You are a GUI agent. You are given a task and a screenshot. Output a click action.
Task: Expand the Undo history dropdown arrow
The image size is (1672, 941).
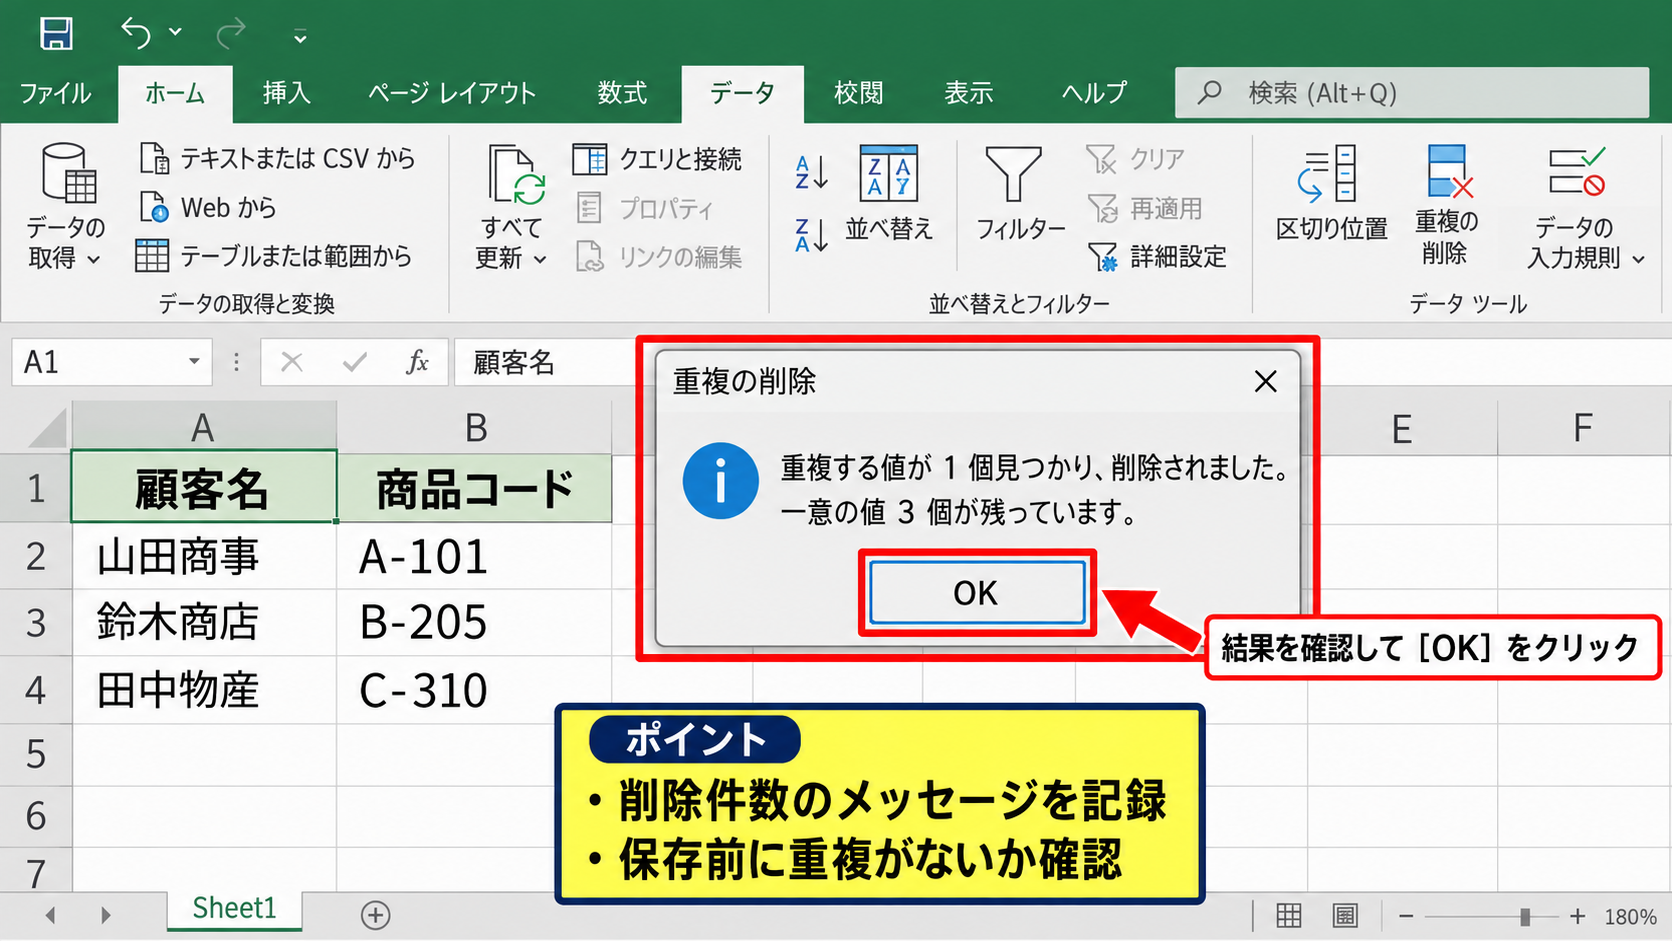click(175, 32)
